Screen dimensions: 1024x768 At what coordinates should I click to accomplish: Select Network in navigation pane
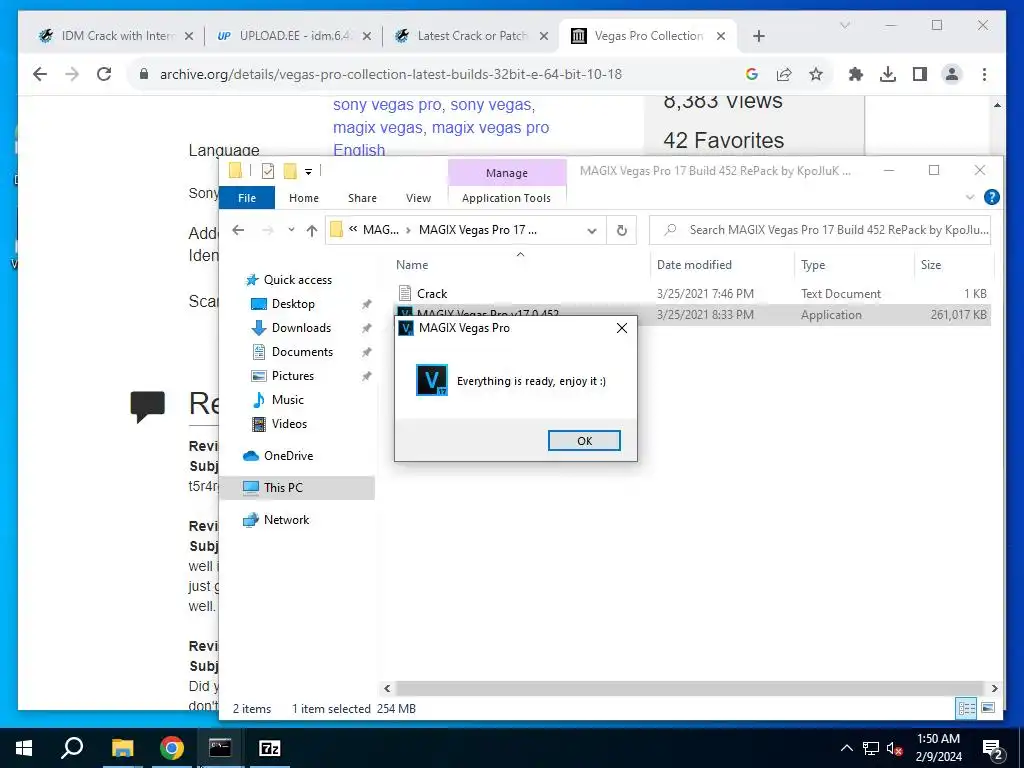[286, 520]
